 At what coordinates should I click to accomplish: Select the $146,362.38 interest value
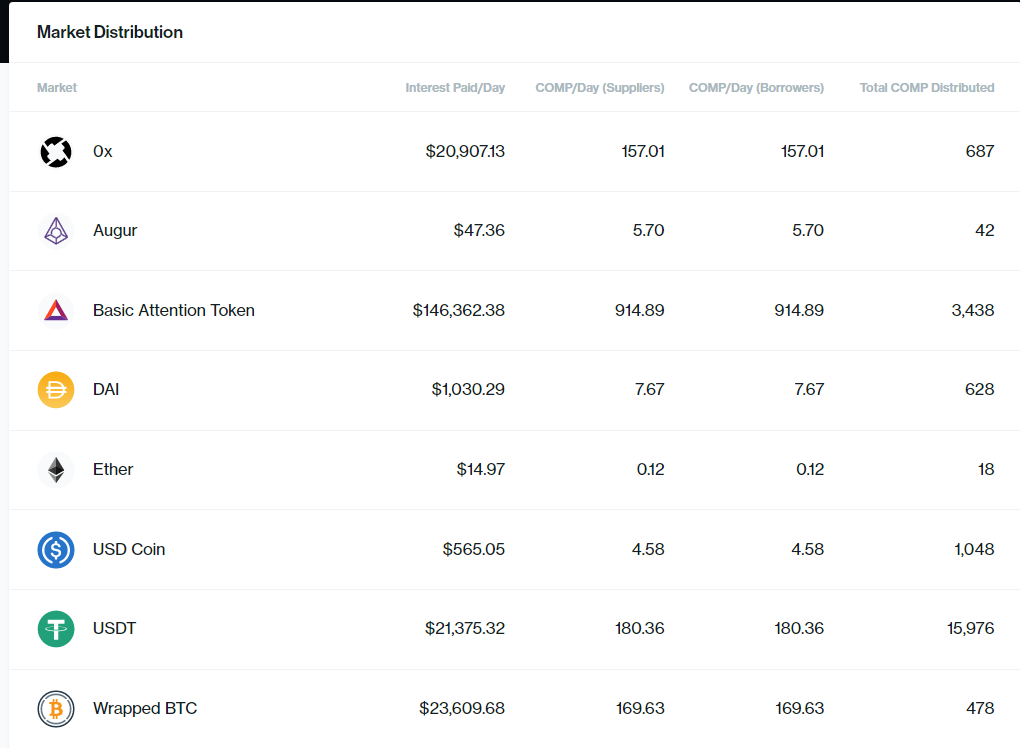(x=459, y=310)
